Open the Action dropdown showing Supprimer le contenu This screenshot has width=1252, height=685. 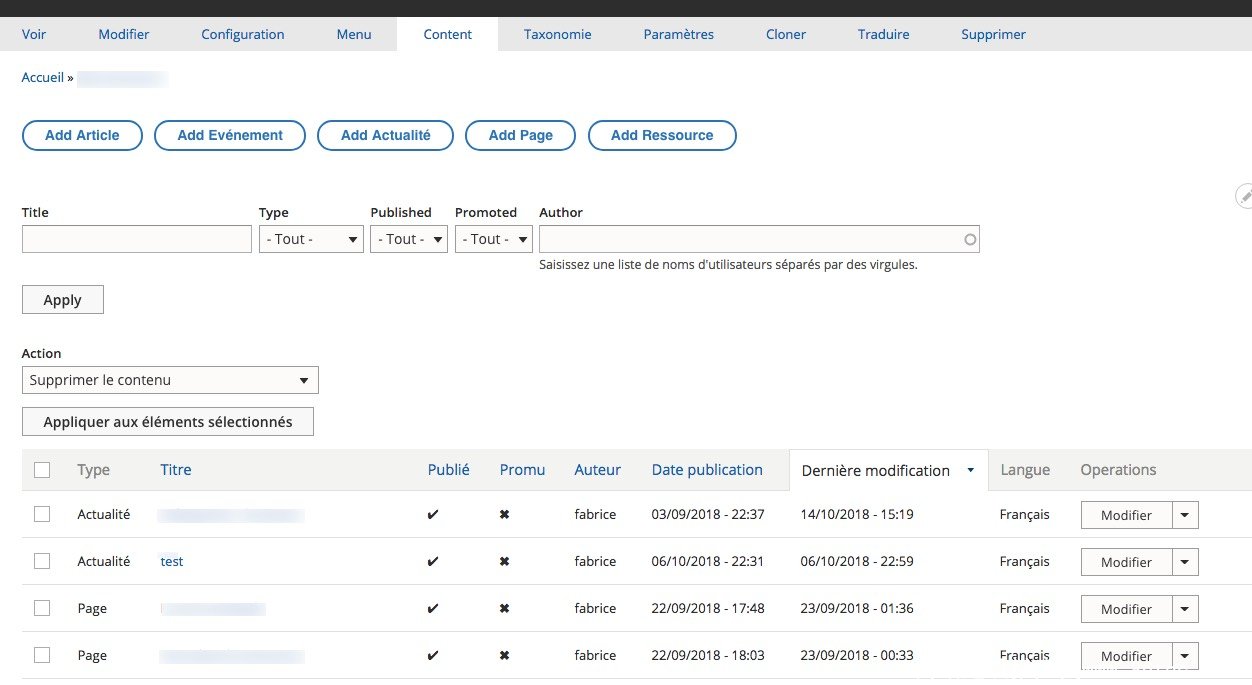(170, 380)
